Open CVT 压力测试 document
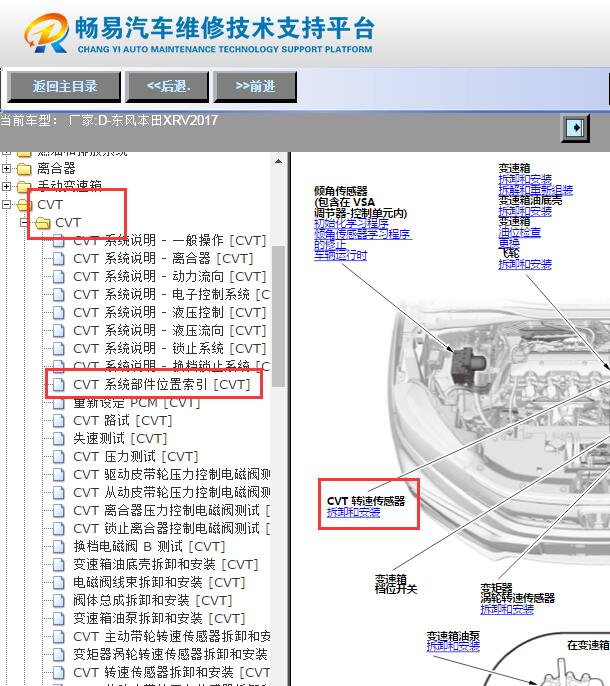The width and height of the screenshot is (610, 686). (136, 456)
